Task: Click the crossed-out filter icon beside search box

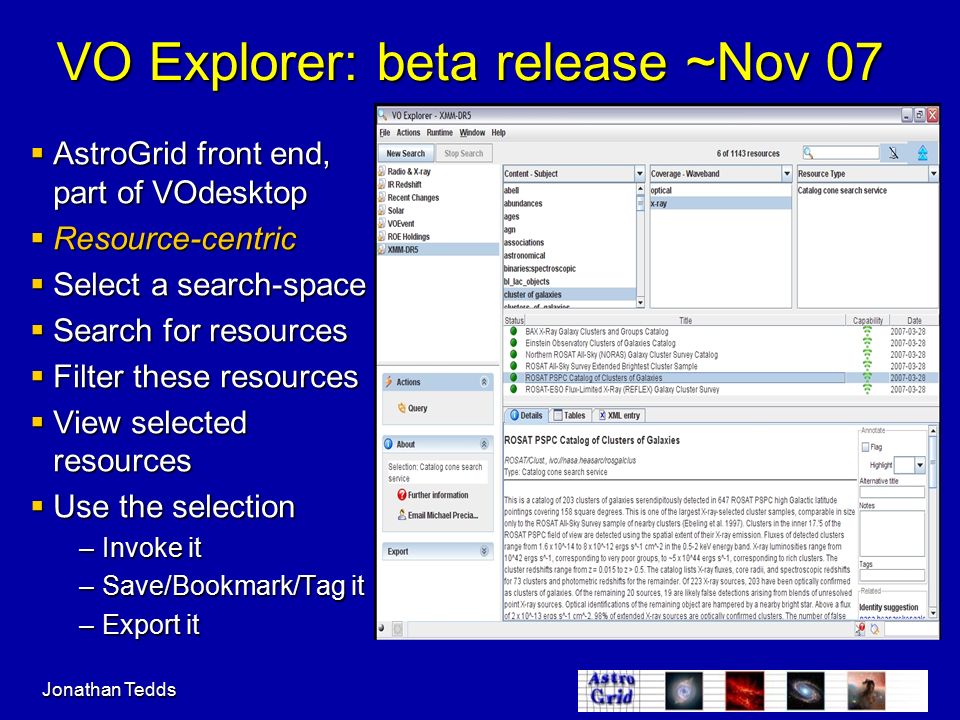Action: 894,153
